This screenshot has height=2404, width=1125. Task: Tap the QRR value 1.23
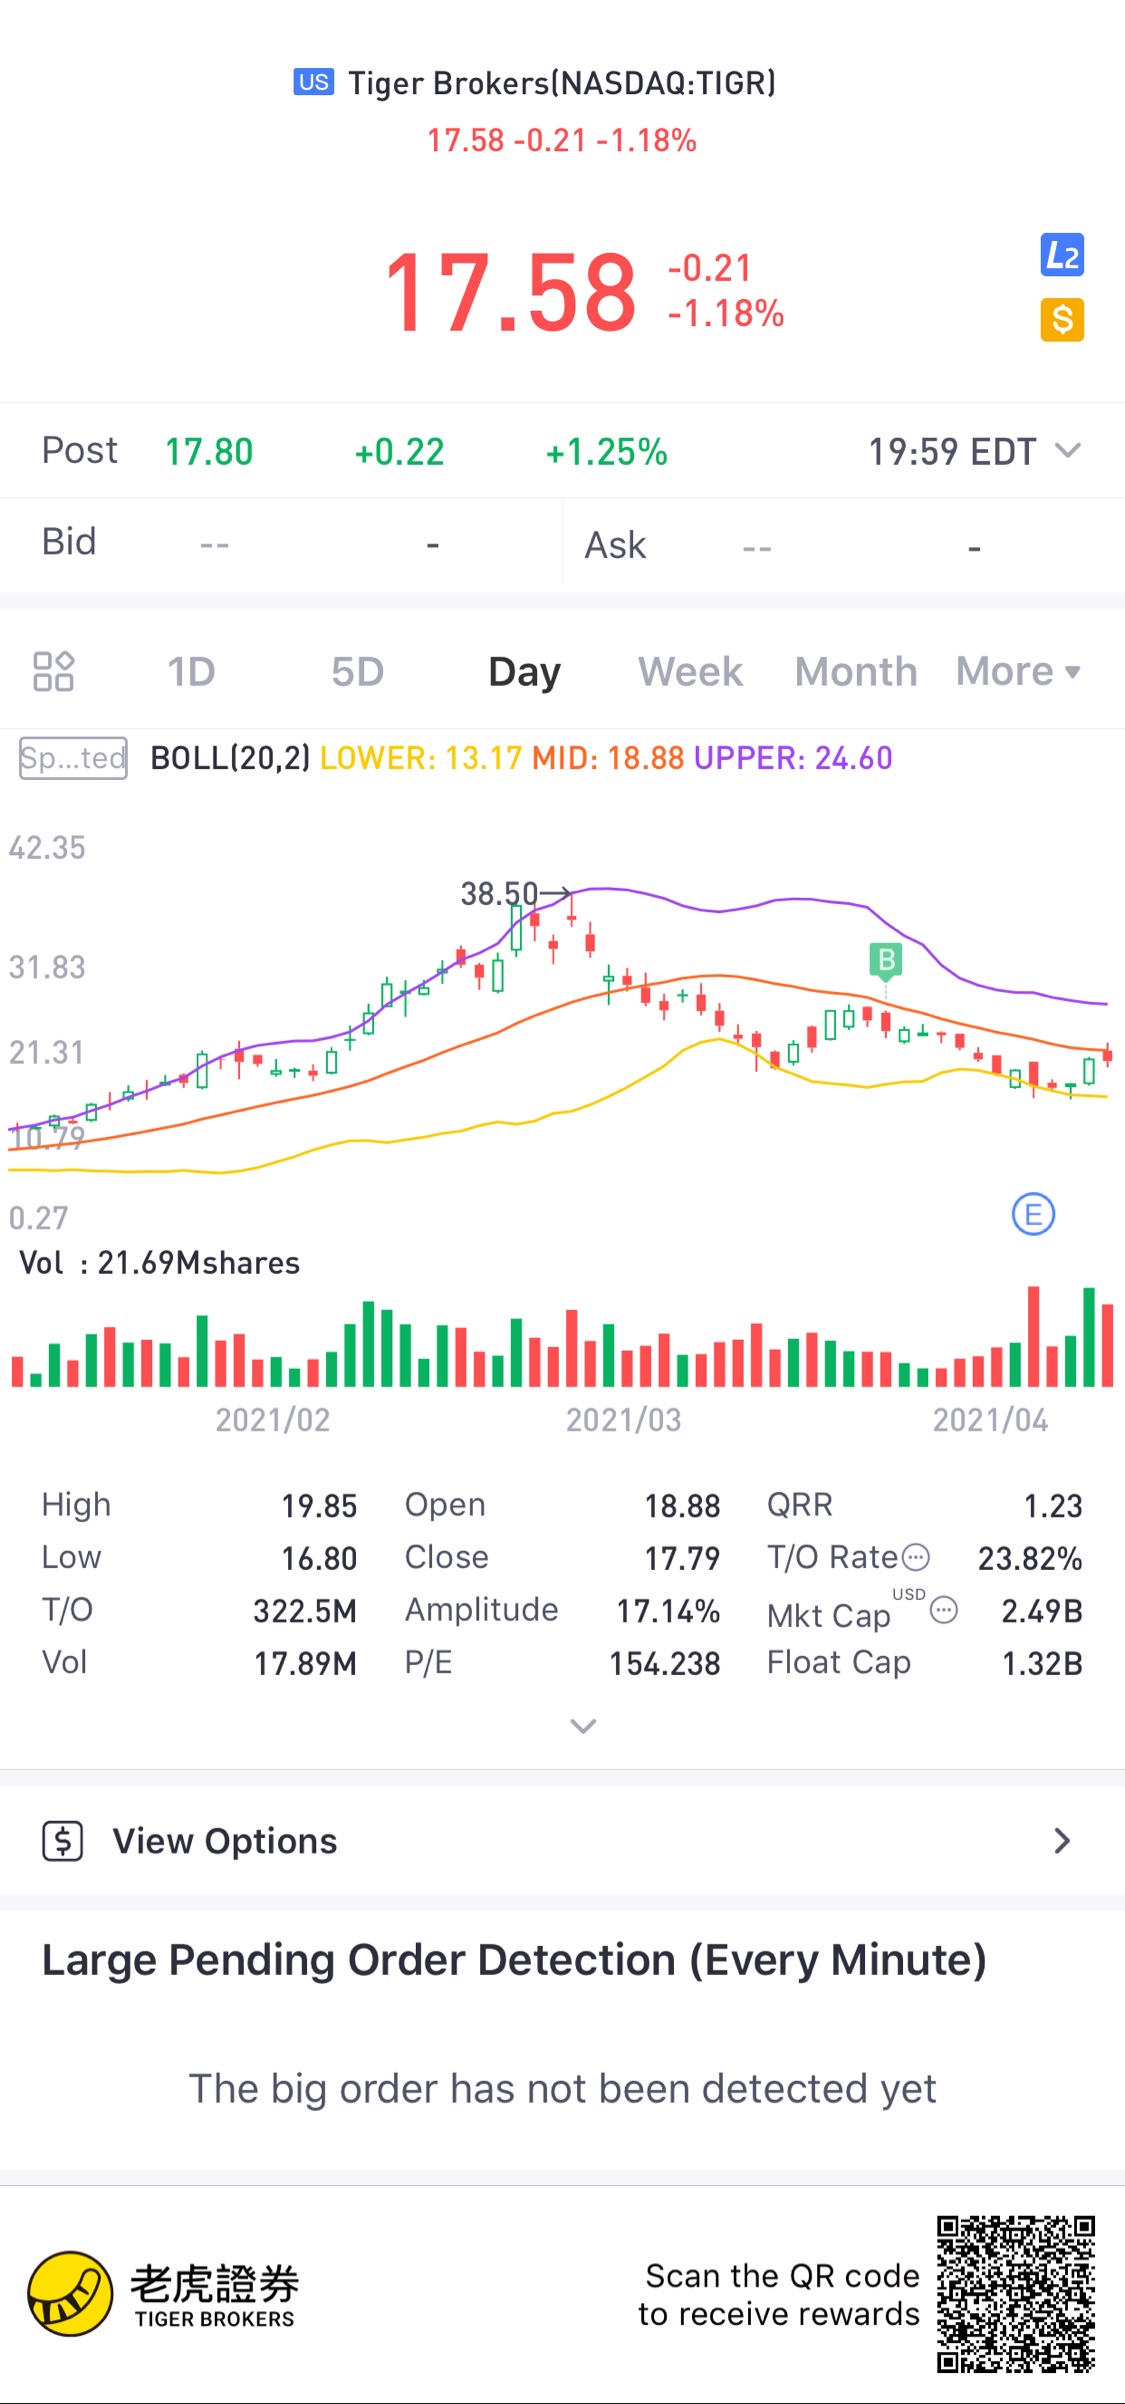(1053, 1506)
